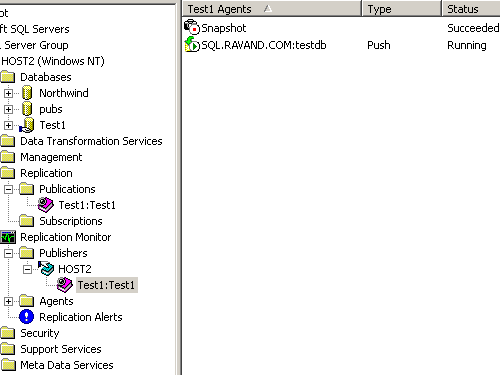Screen dimensions: 500x375
Task: Collapse the HOST2 publisher node
Action: [27, 269]
